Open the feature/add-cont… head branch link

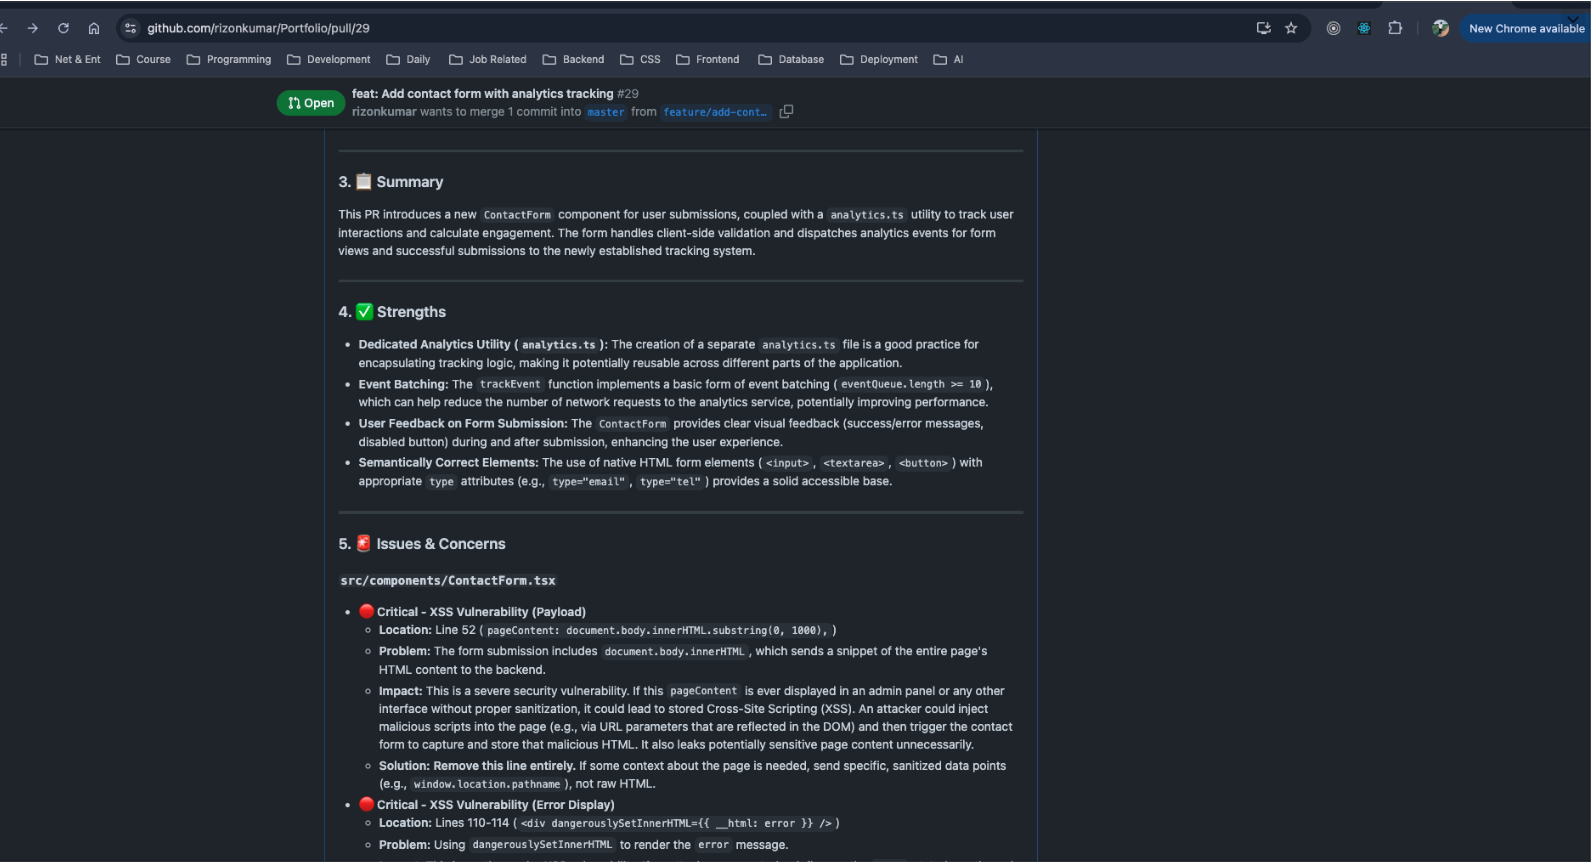[x=715, y=112]
